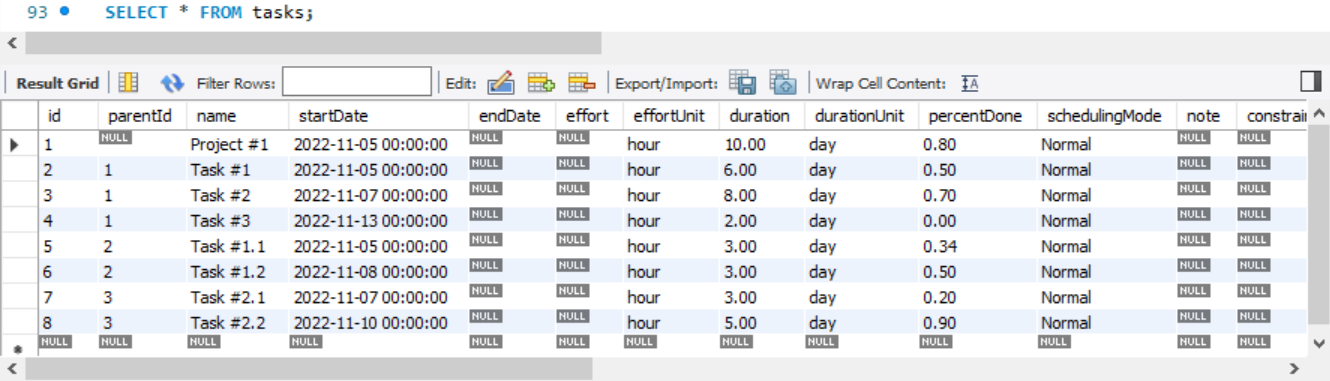Image resolution: width=1330 pixels, height=381 pixels.
Task: Click the effort column header
Action: click(x=588, y=116)
